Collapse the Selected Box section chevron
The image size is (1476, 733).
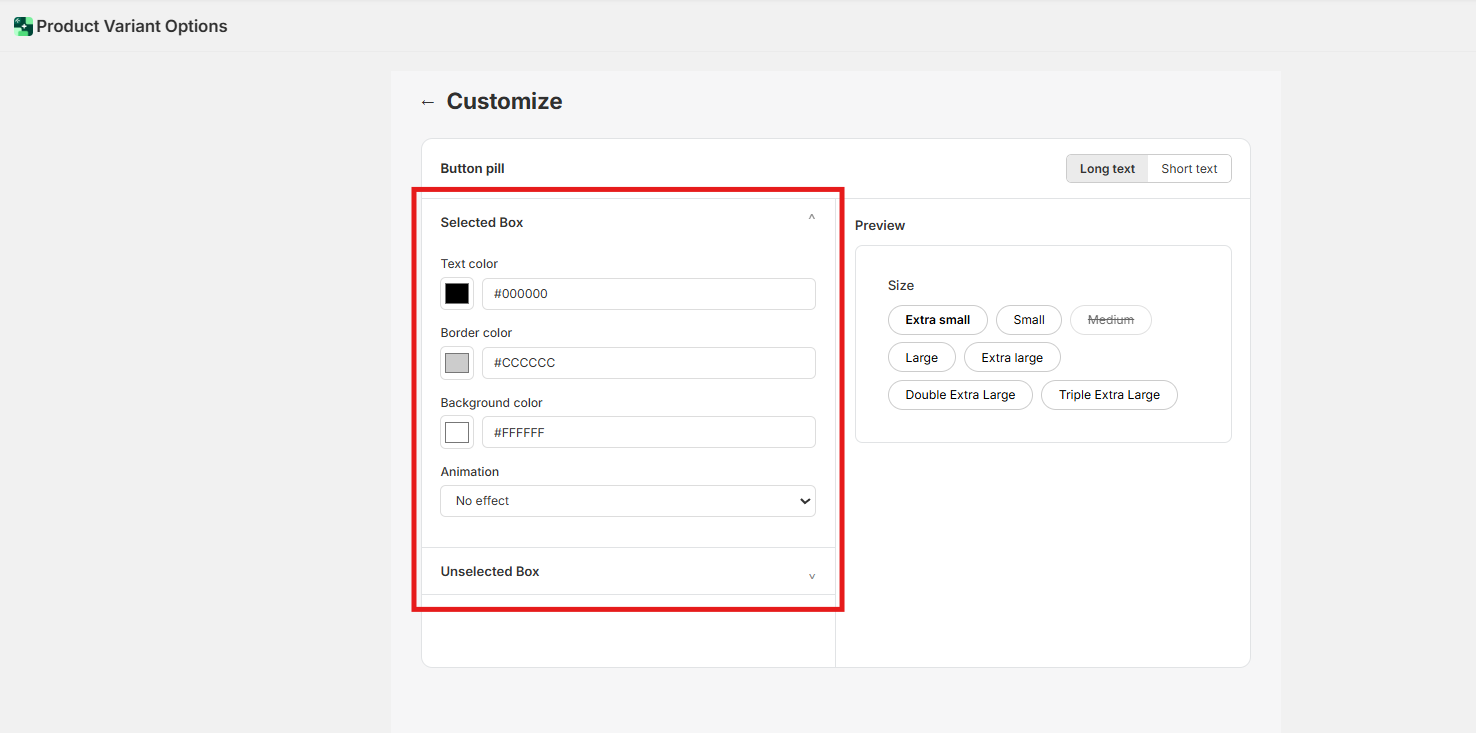click(x=811, y=218)
